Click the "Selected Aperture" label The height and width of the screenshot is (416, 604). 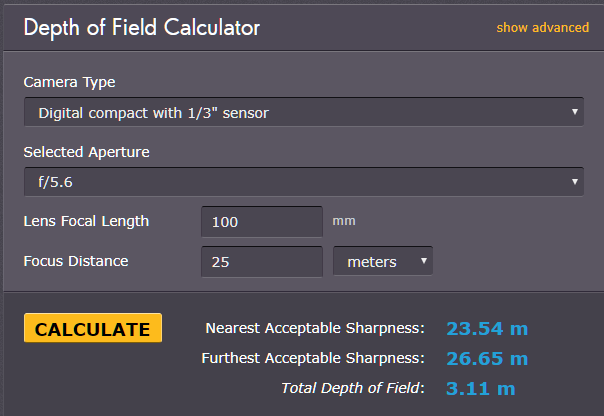point(86,152)
